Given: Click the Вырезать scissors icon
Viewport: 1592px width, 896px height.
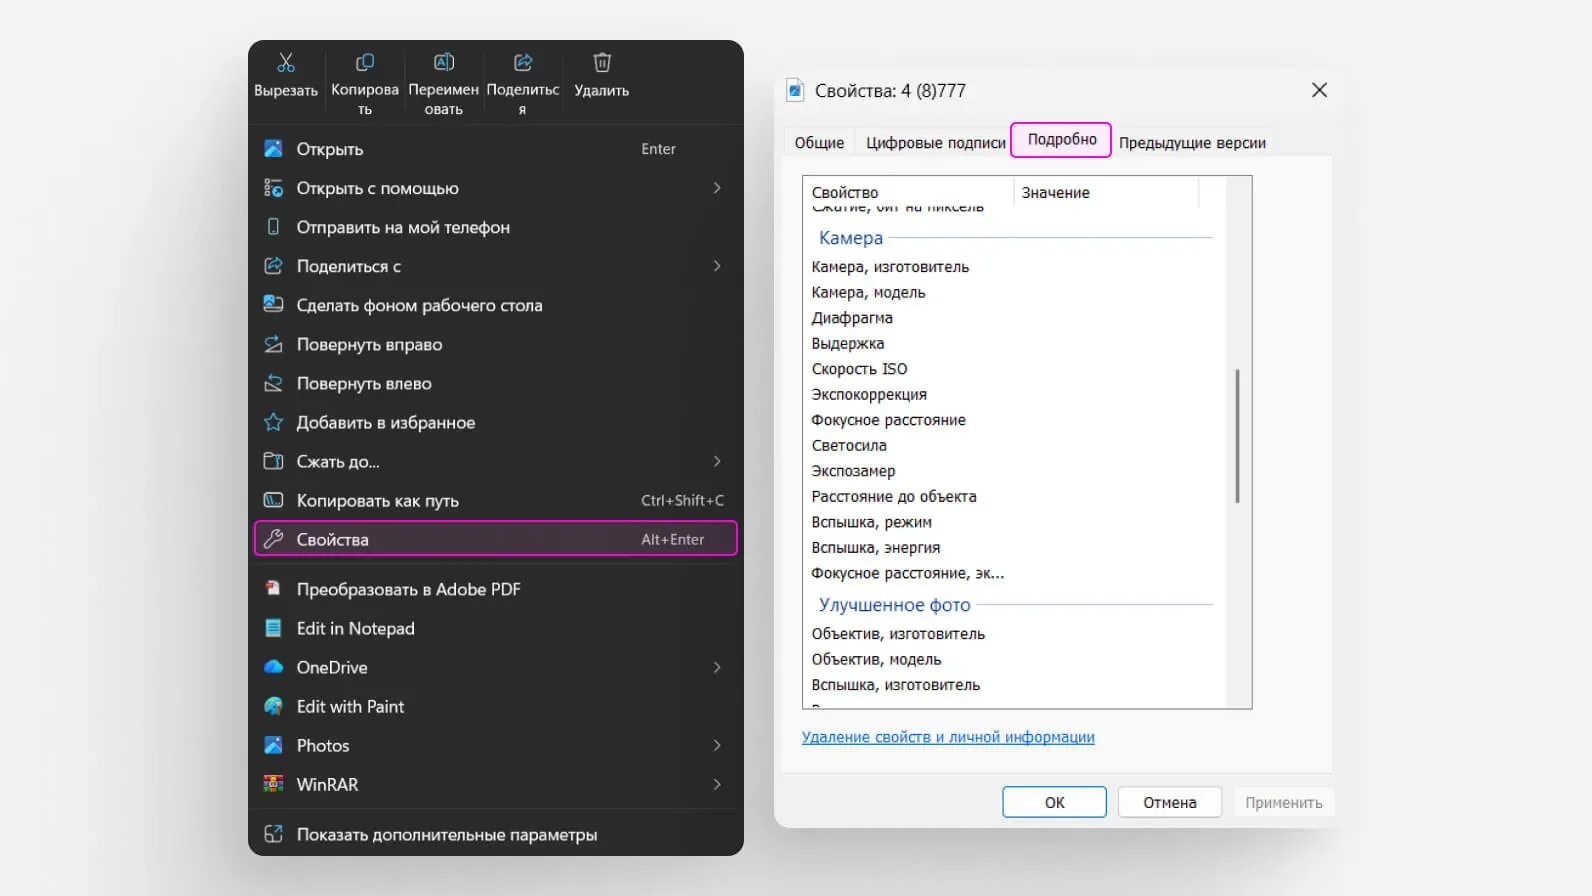Looking at the screenshot, I should coord(286,62).
